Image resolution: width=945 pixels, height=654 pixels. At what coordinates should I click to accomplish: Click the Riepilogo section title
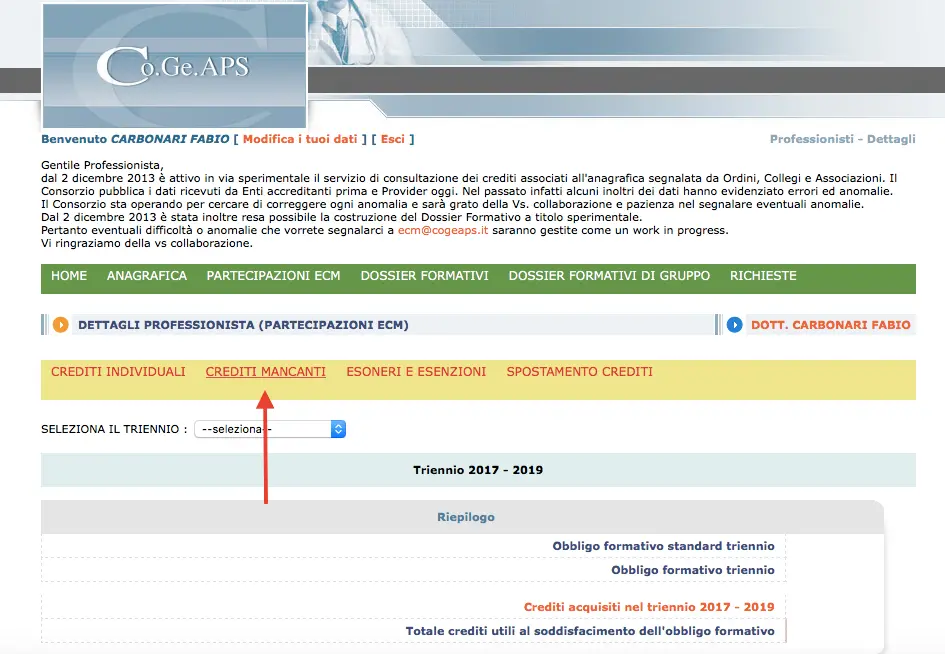tap(466, 517)
